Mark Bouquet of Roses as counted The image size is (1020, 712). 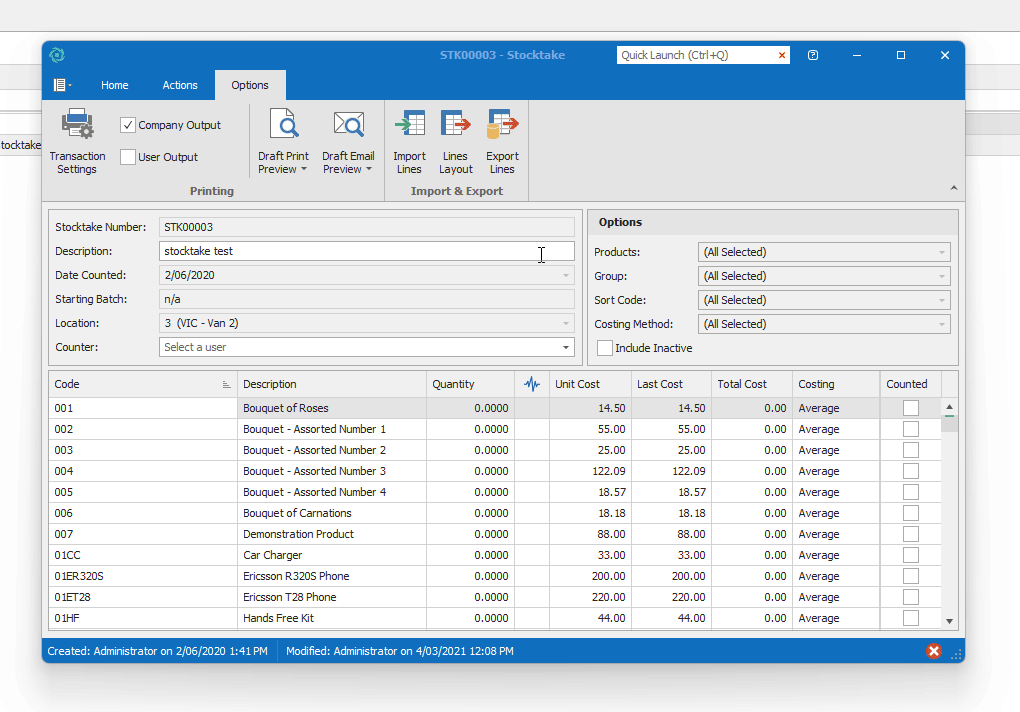pyautogui.click(x=910, y=408)
